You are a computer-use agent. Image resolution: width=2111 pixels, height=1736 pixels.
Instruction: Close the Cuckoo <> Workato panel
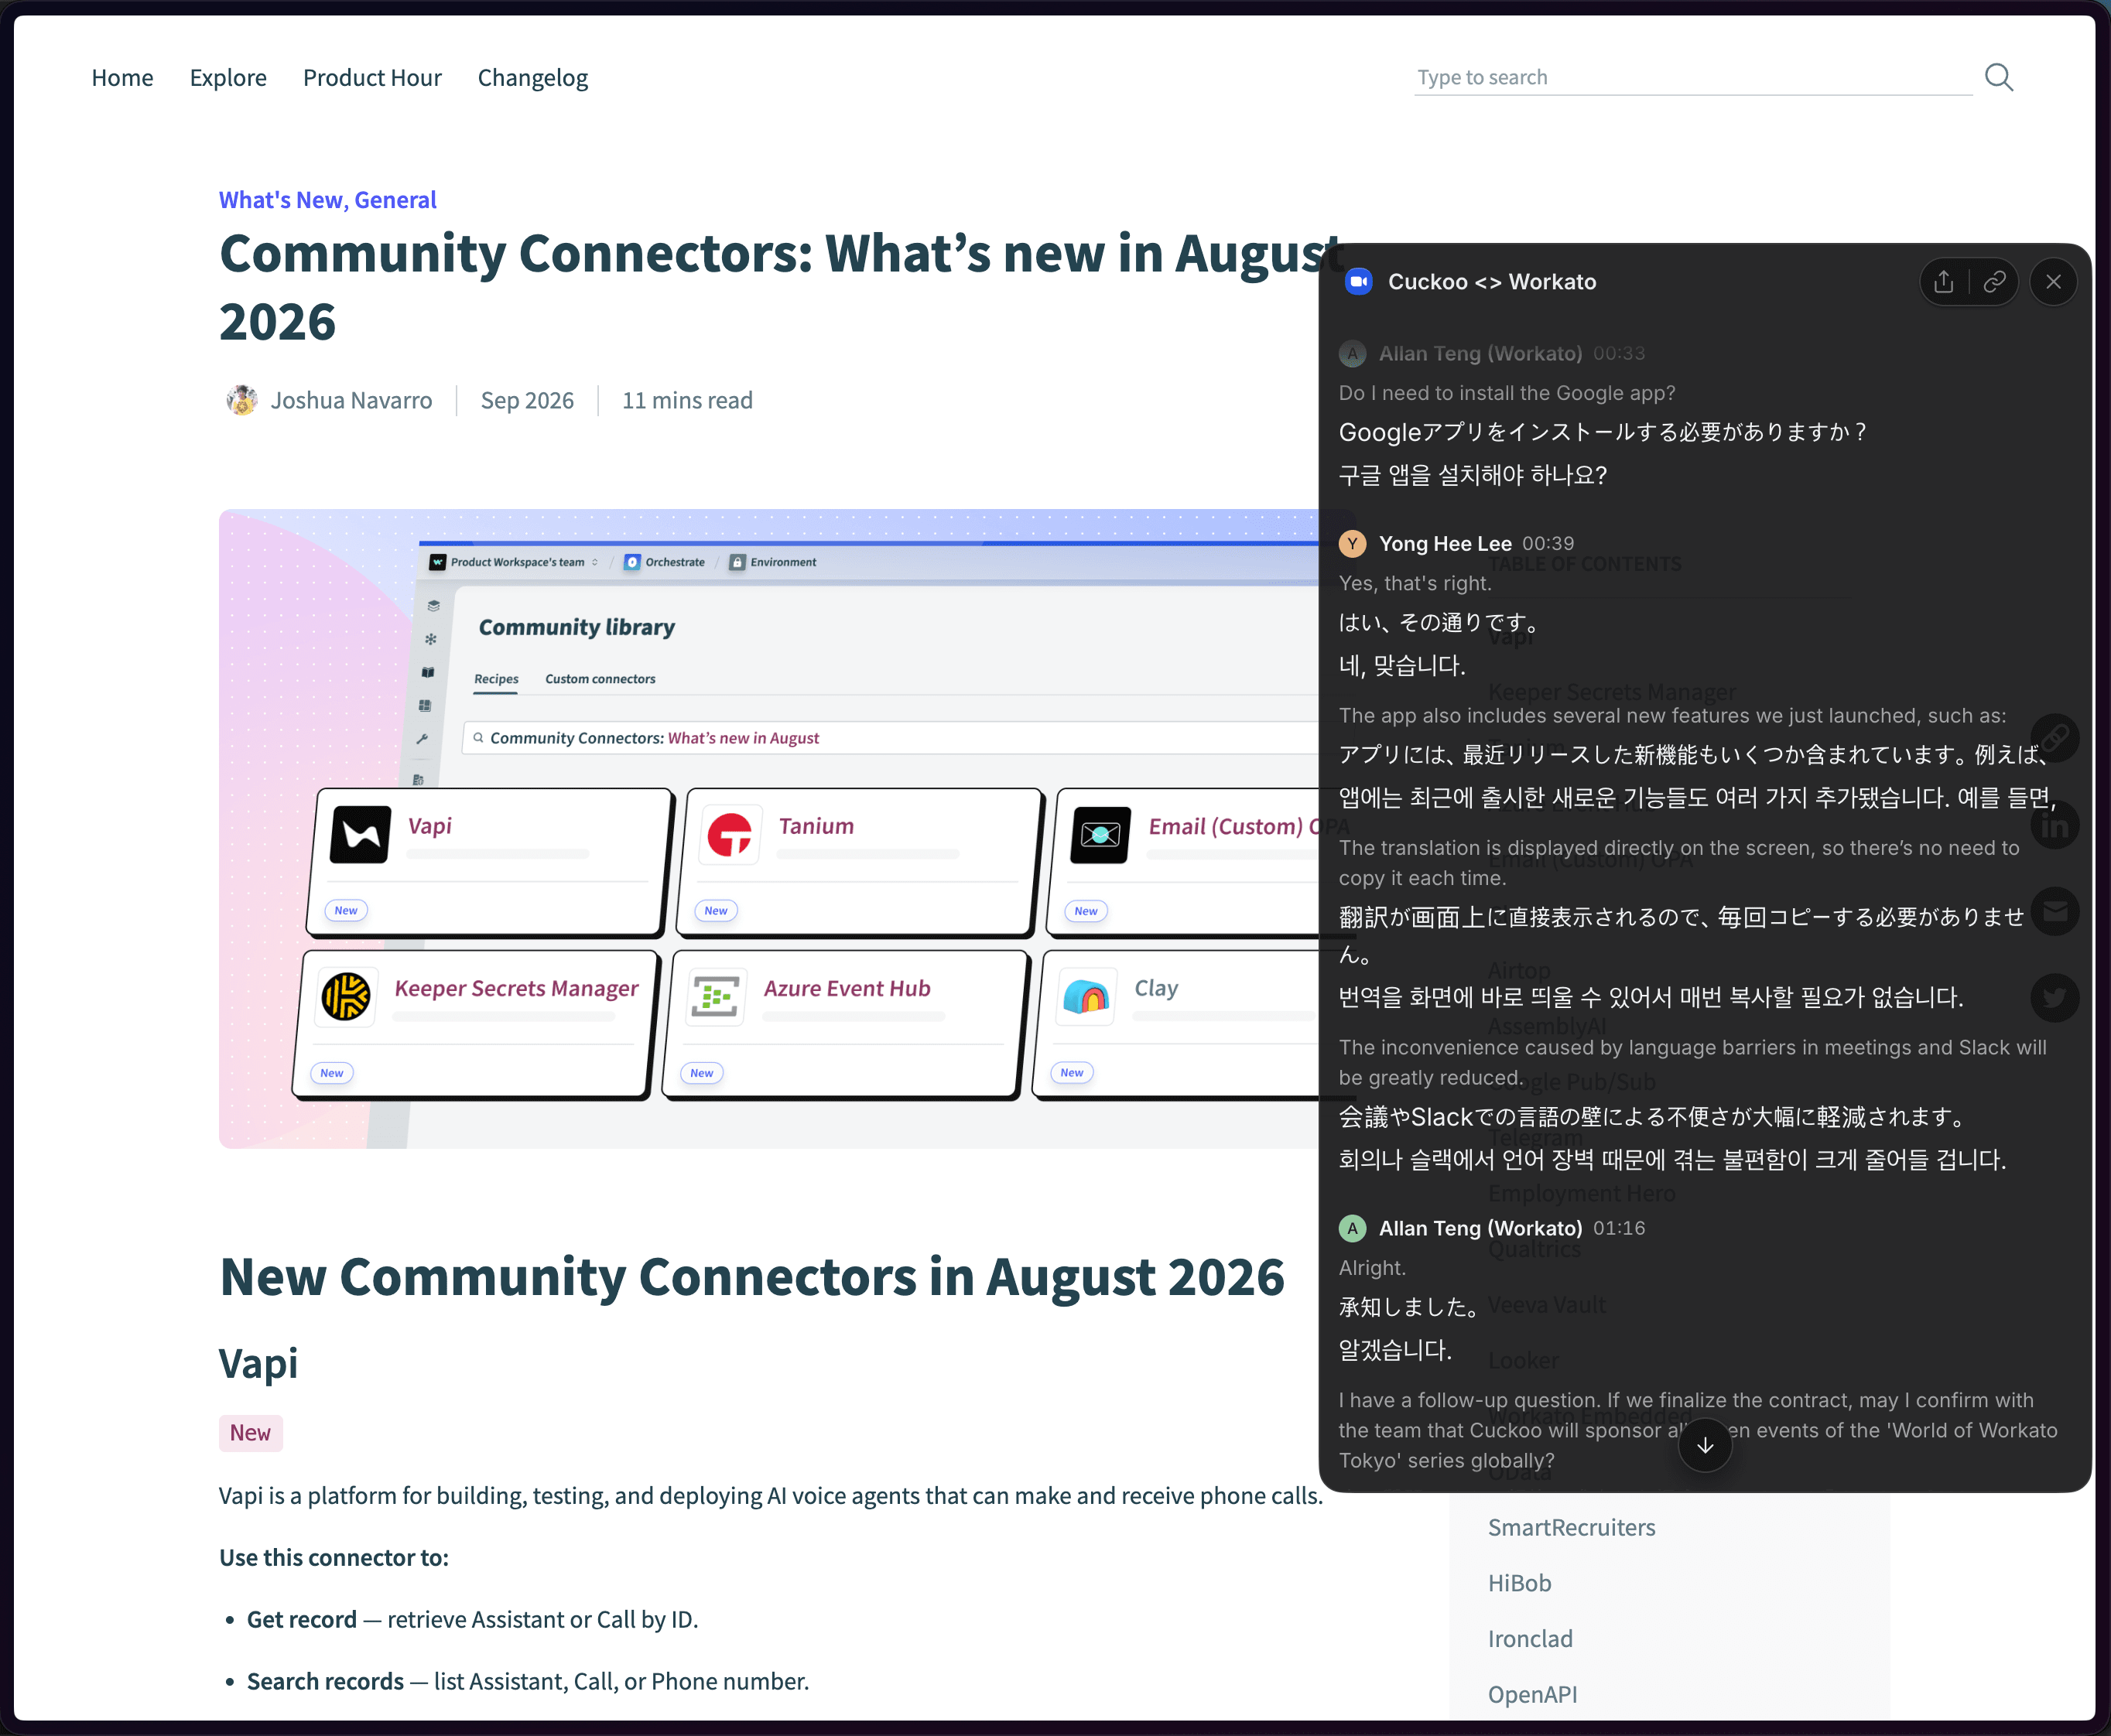pos(2053,282)
